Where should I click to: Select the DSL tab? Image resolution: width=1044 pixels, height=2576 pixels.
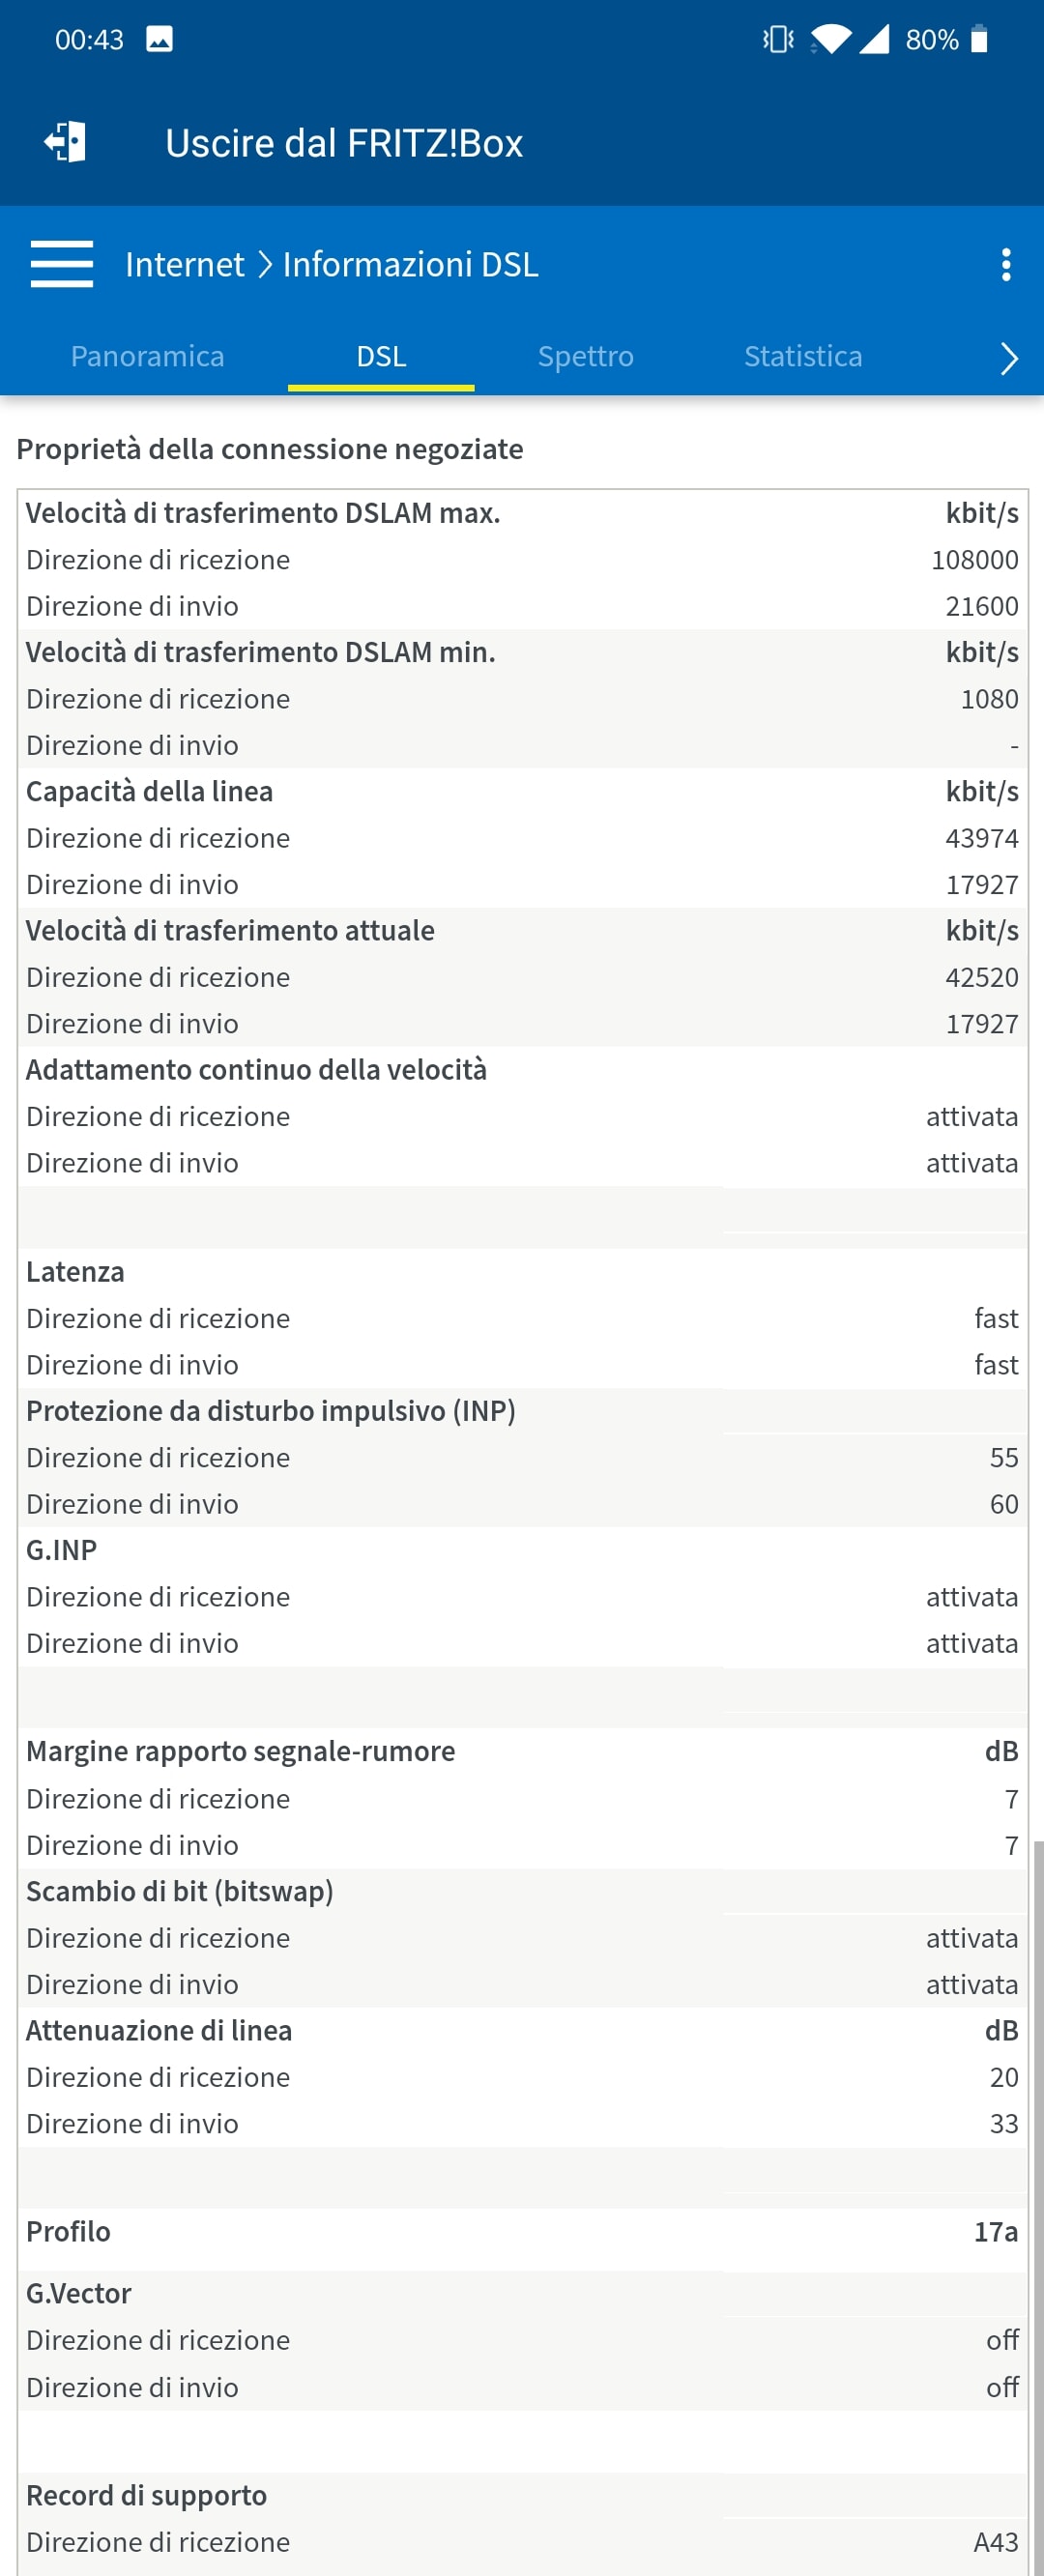click(x=381, y=356)
